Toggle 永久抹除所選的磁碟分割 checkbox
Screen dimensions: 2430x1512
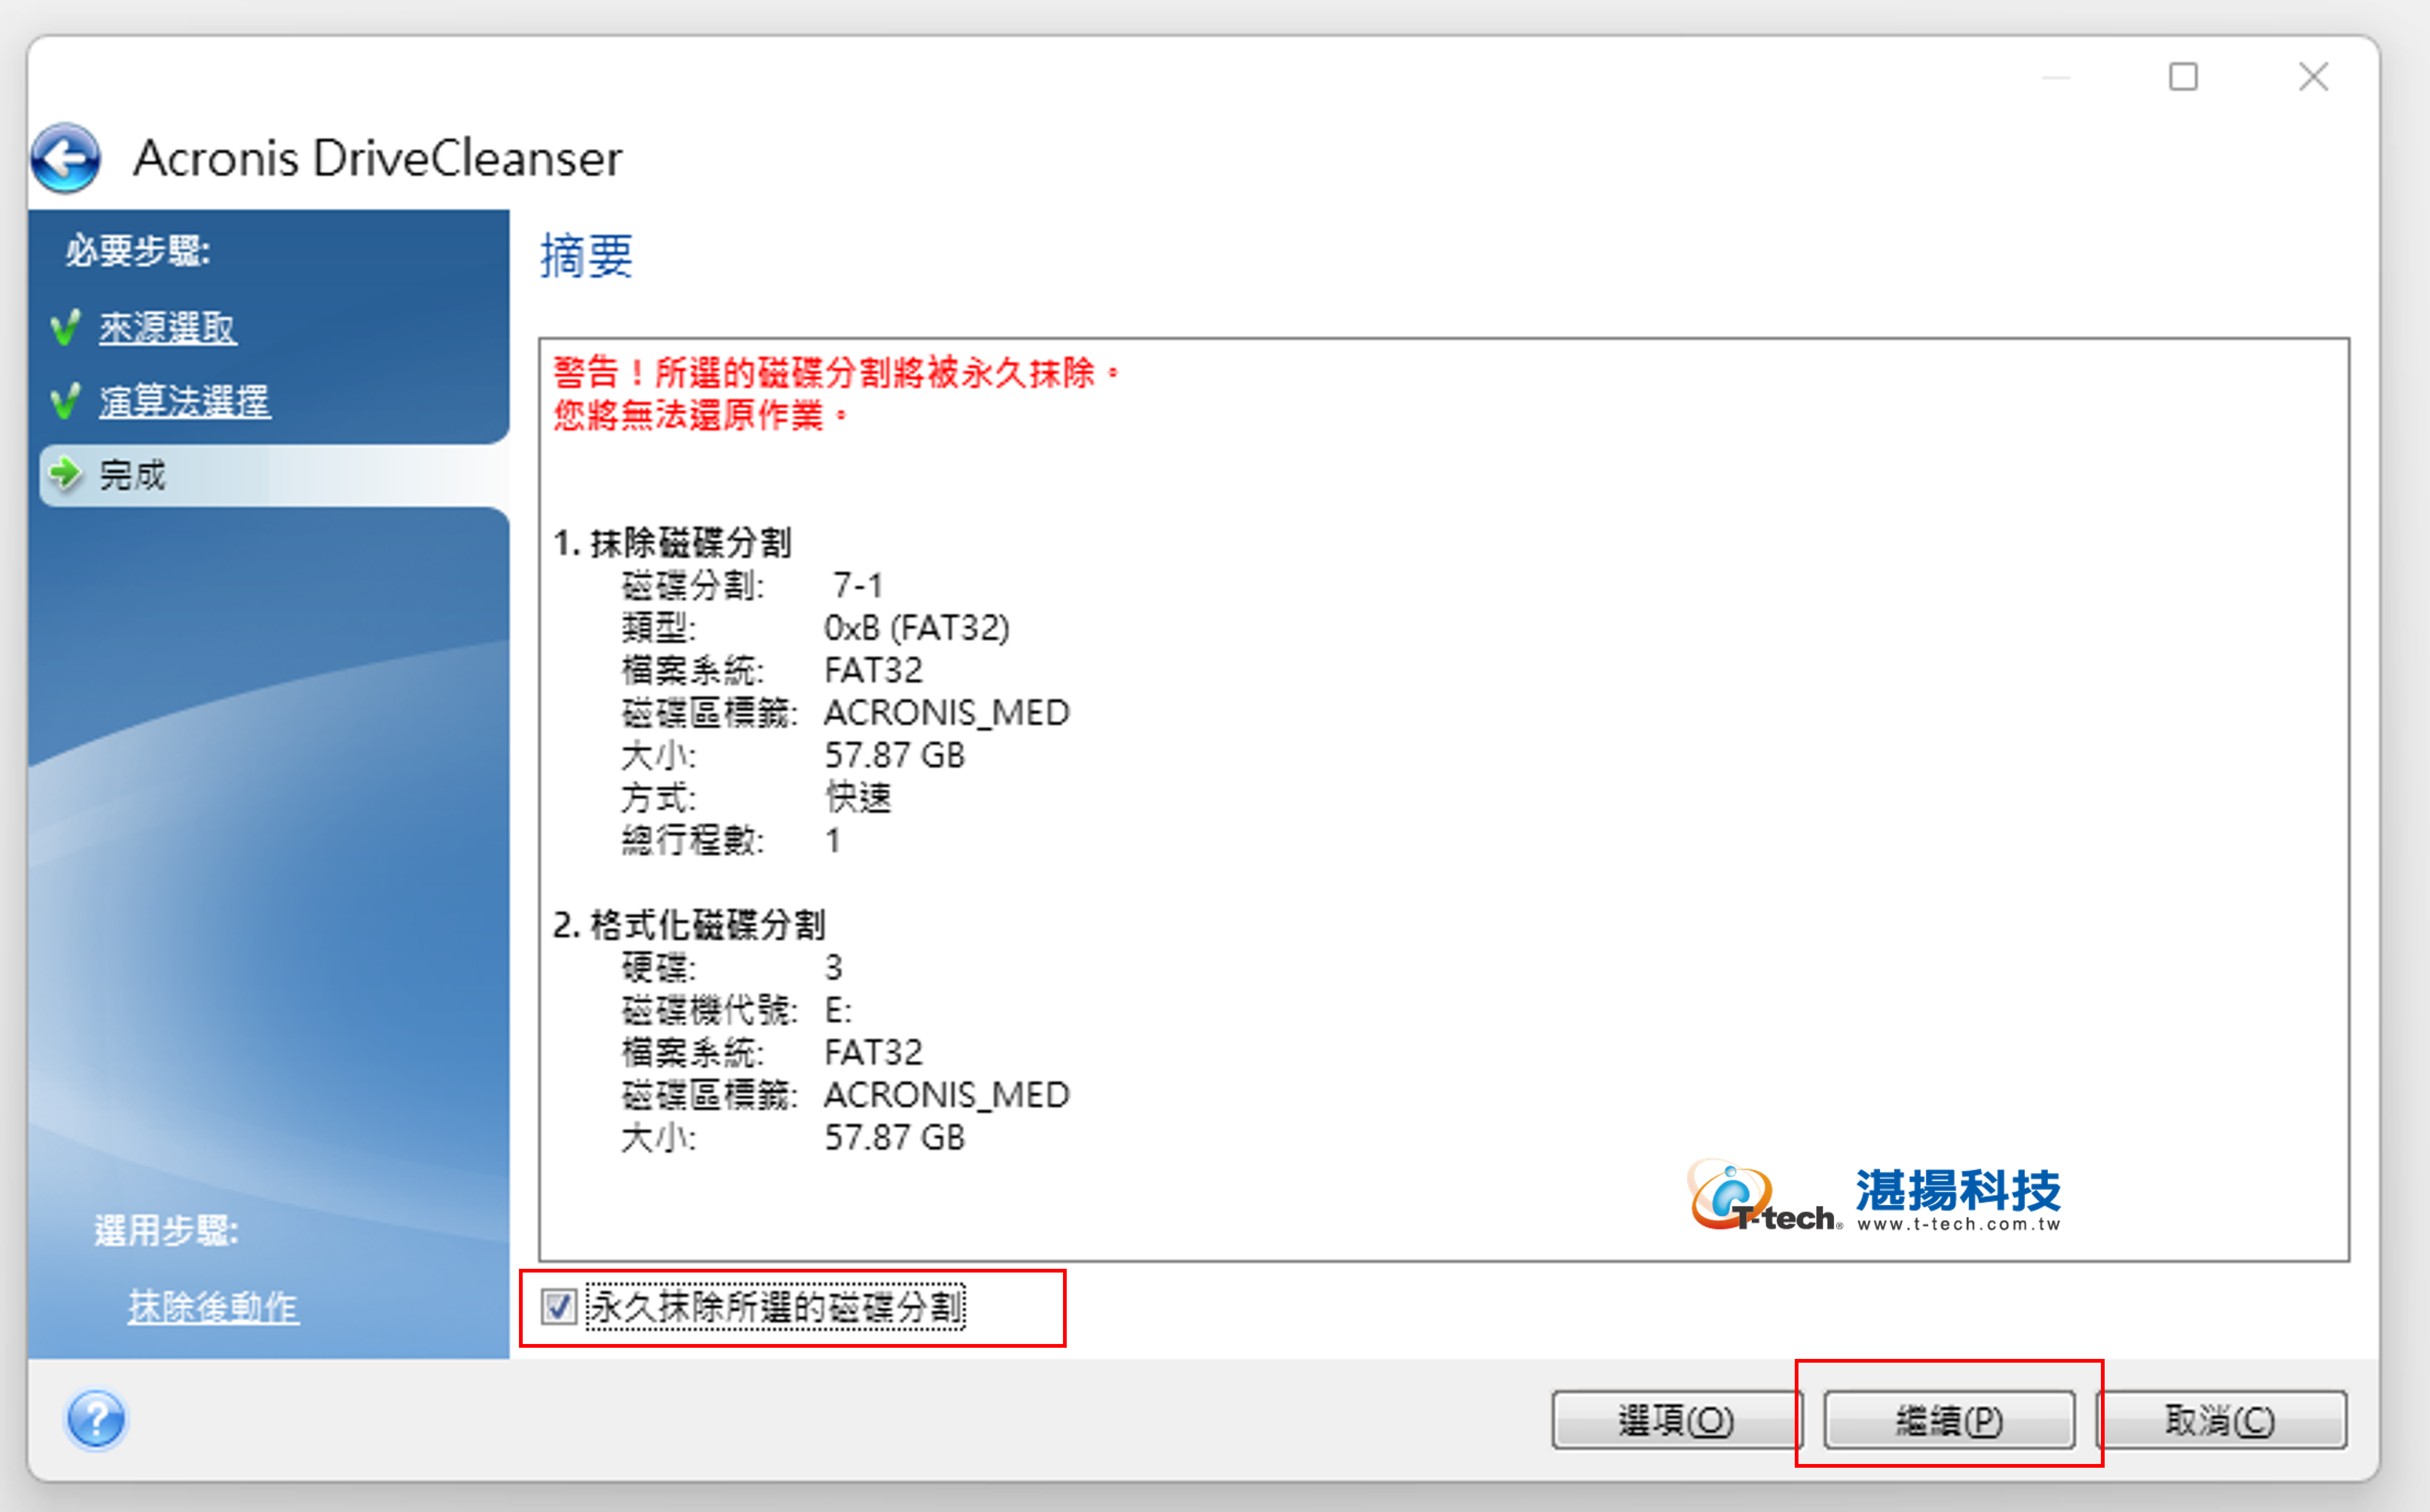(558, 1307)
